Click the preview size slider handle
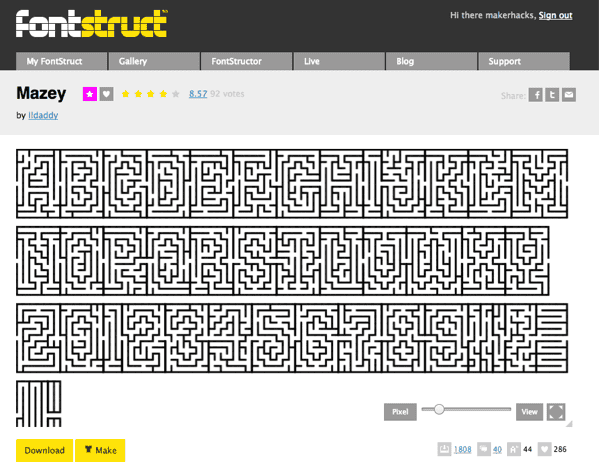Viewport: 599px width, 473px height. click(x=439, y=409)
